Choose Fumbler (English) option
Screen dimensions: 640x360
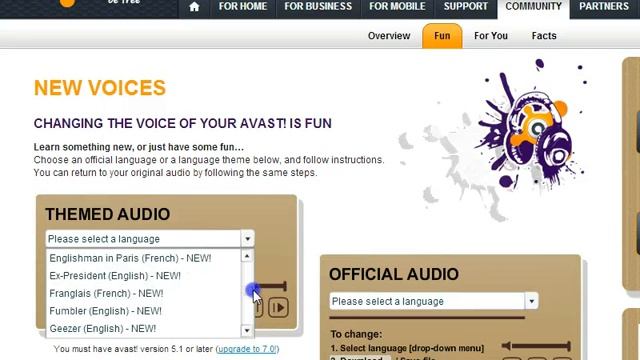(x=144, y=311)
